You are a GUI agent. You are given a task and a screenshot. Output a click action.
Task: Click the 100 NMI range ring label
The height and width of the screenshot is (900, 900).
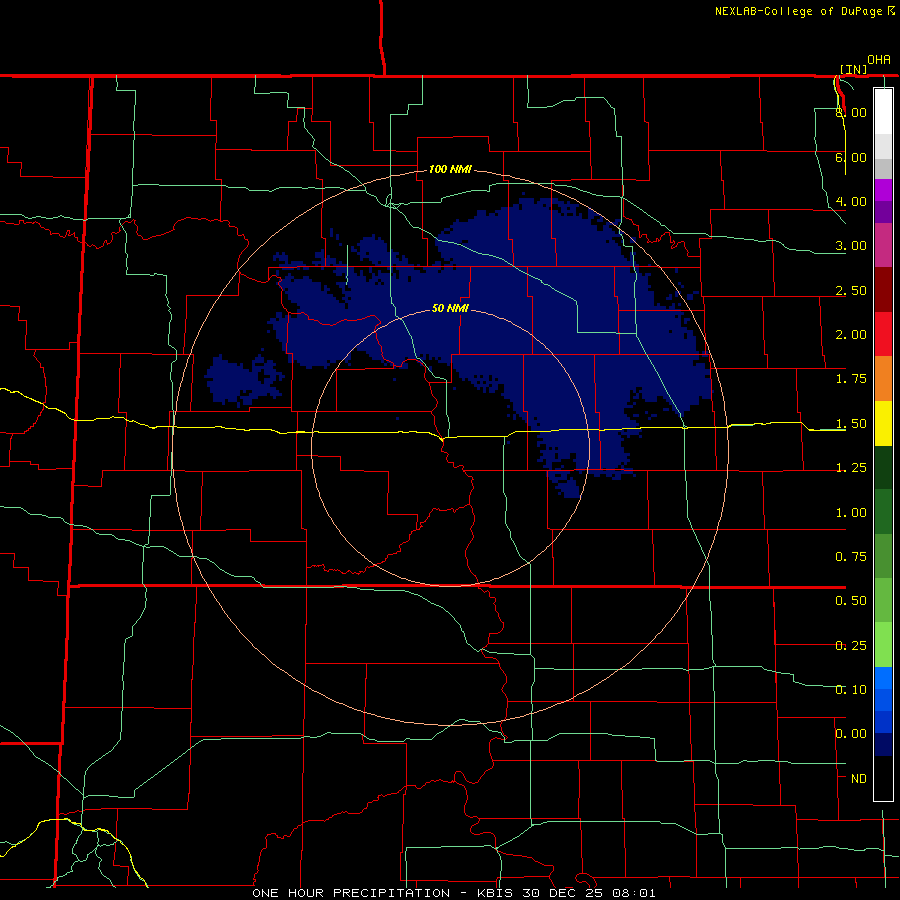click(x=450, y=169)
